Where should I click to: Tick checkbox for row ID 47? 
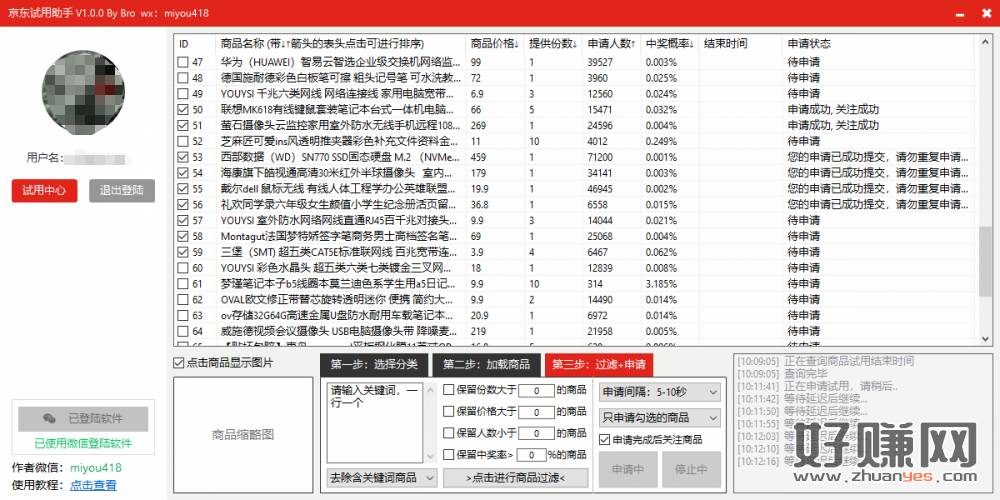pos(183,62)
